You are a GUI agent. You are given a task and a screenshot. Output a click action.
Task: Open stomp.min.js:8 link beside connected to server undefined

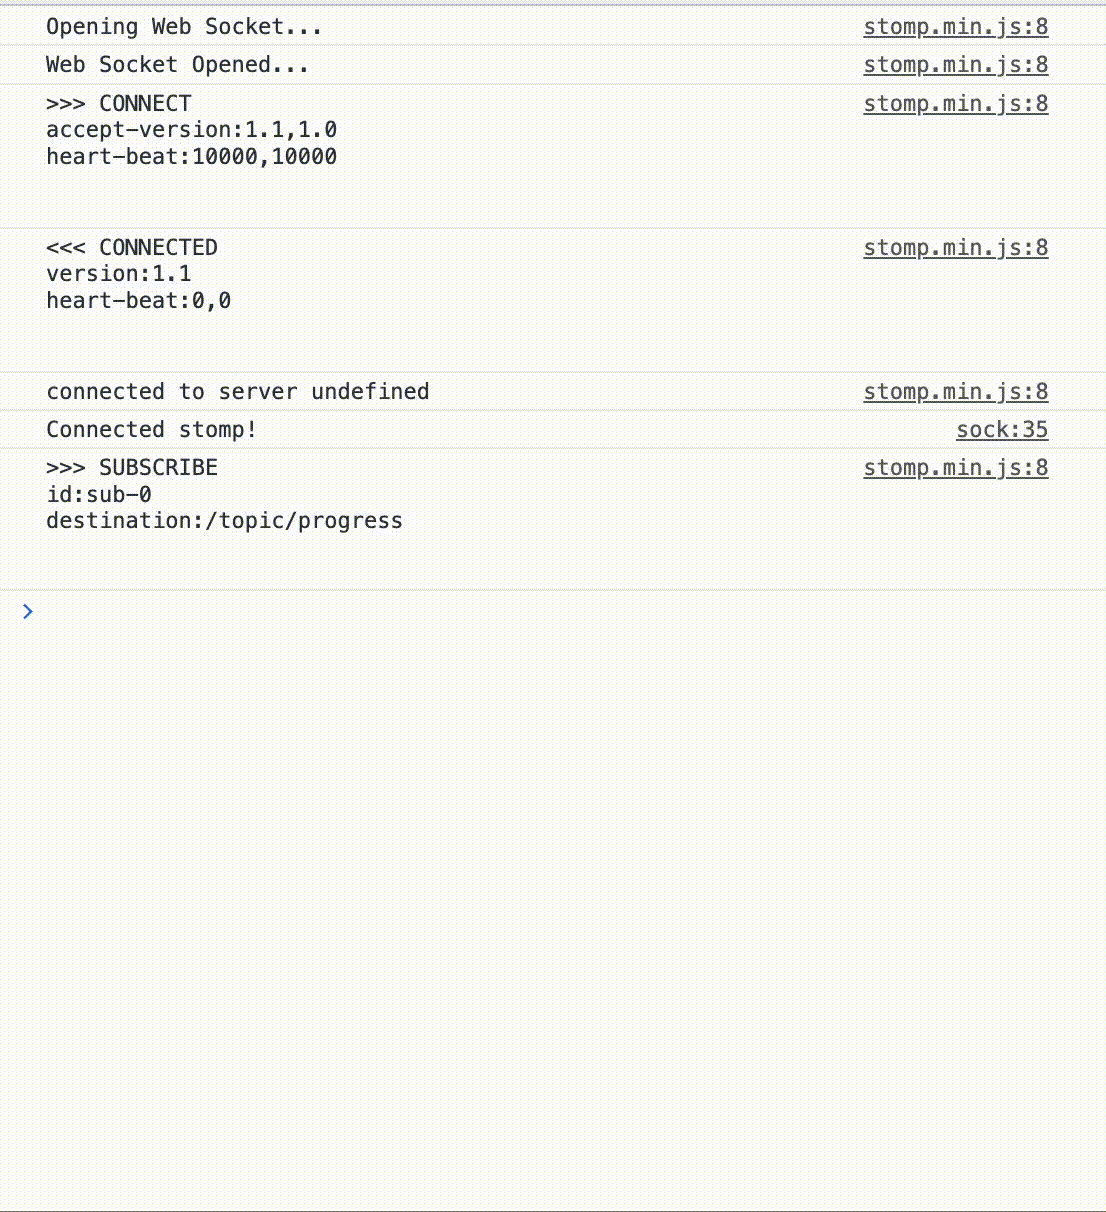click(x=956, y=392)
